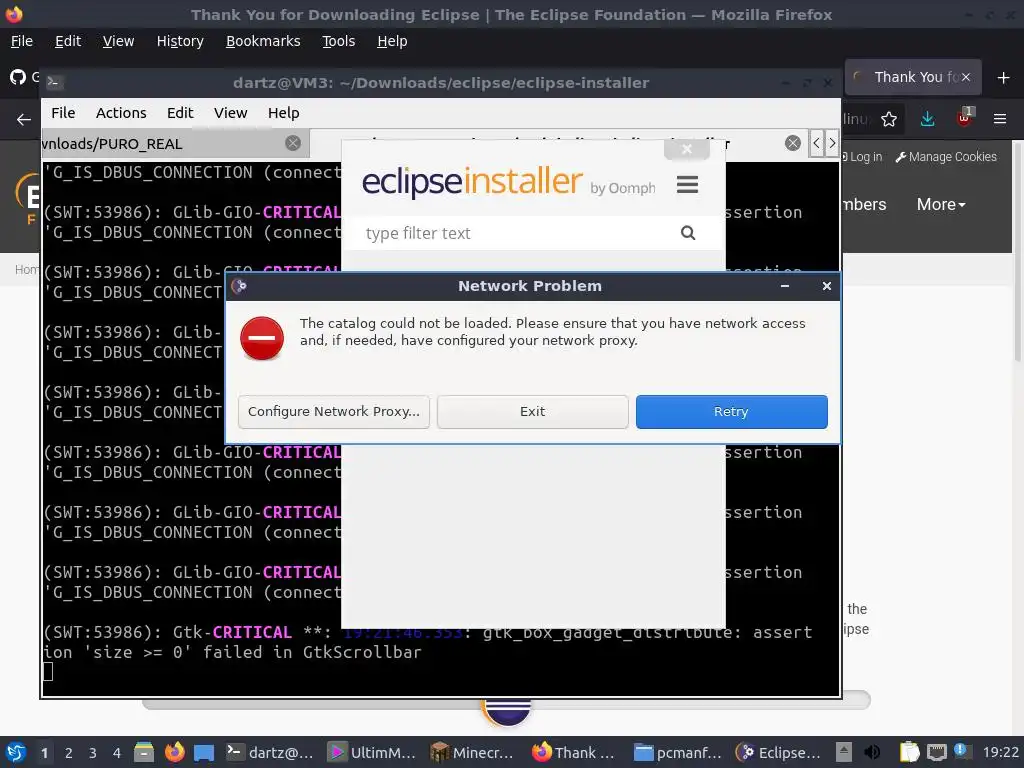
Task: Open the clipboard manager tray icon
Action: click(x=908, y=752)
